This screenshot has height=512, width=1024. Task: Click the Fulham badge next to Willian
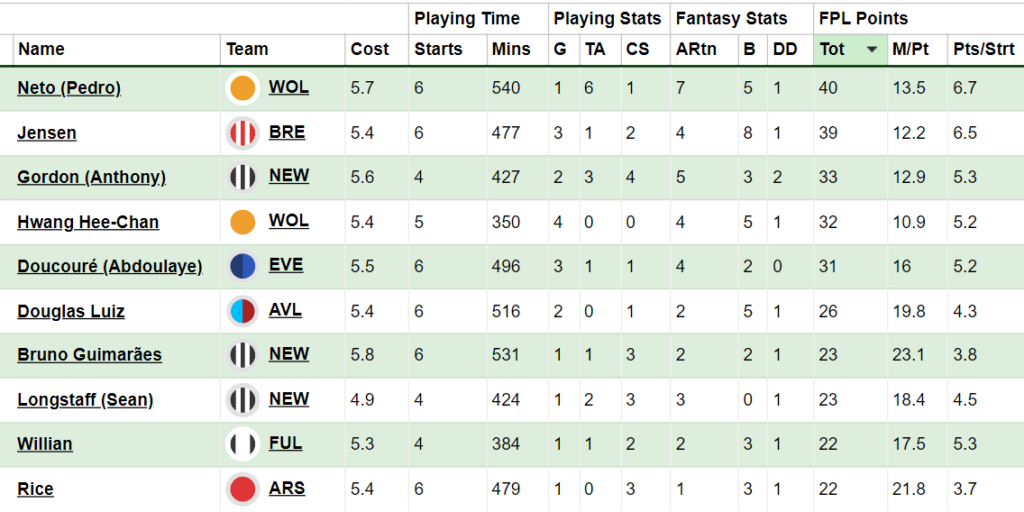pyautogui.click(x=243, y=445)
